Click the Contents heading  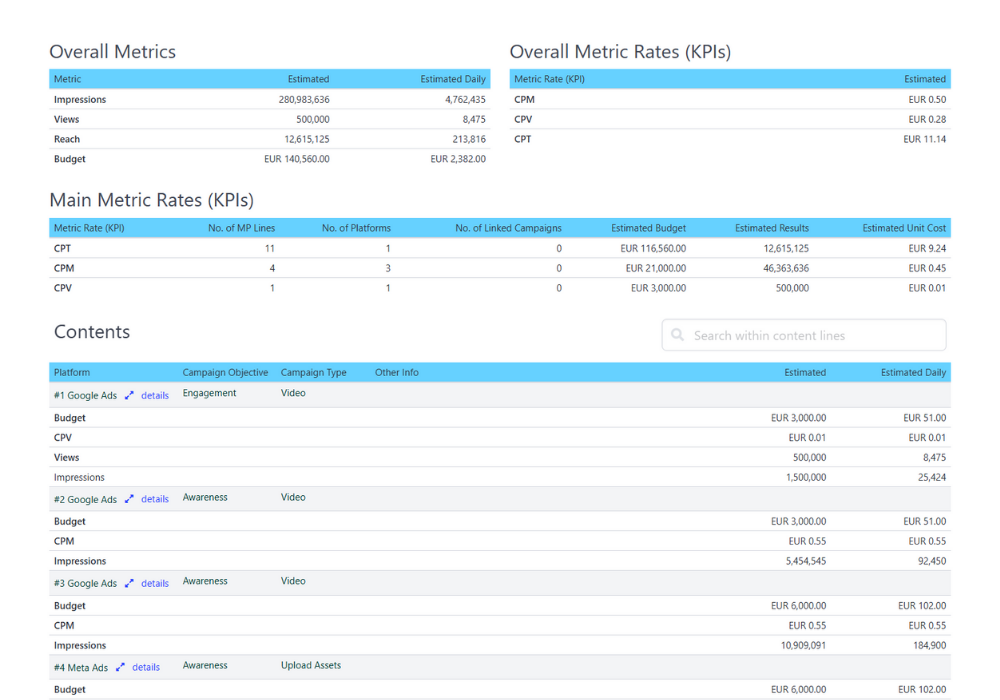pyautogui.click(x=92, y=332)
